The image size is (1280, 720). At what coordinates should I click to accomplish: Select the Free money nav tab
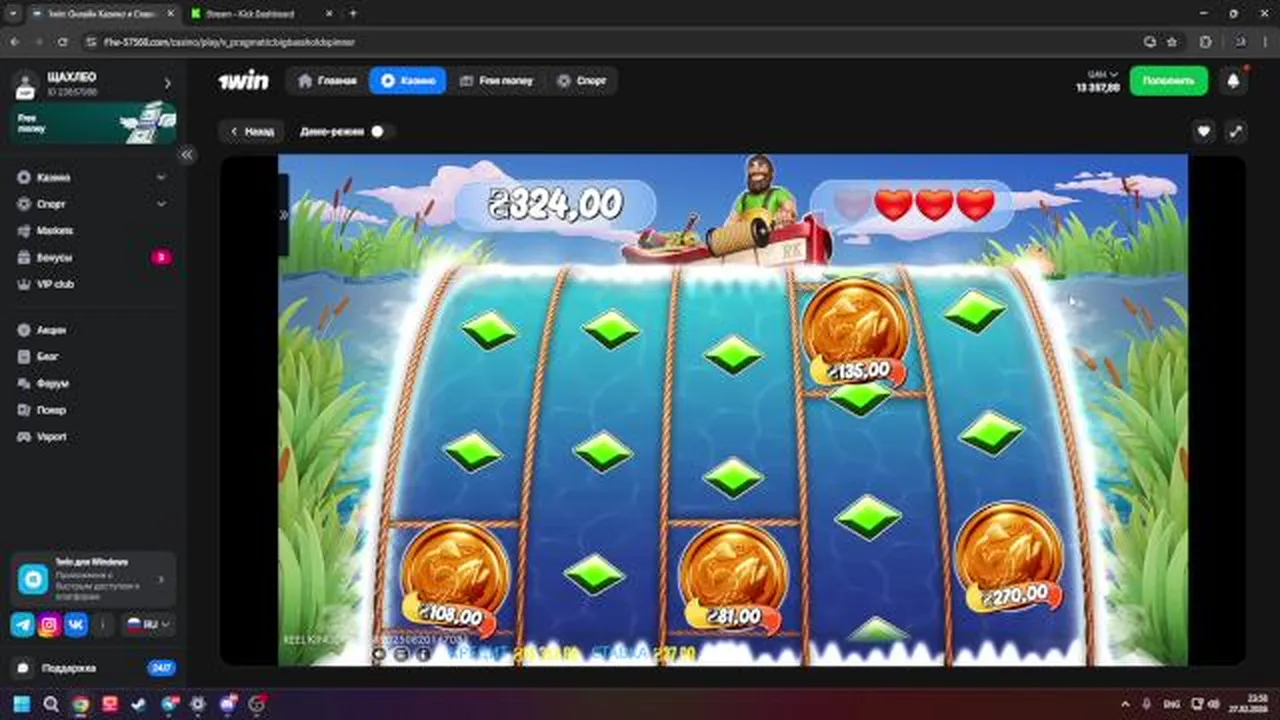[496, 81]
